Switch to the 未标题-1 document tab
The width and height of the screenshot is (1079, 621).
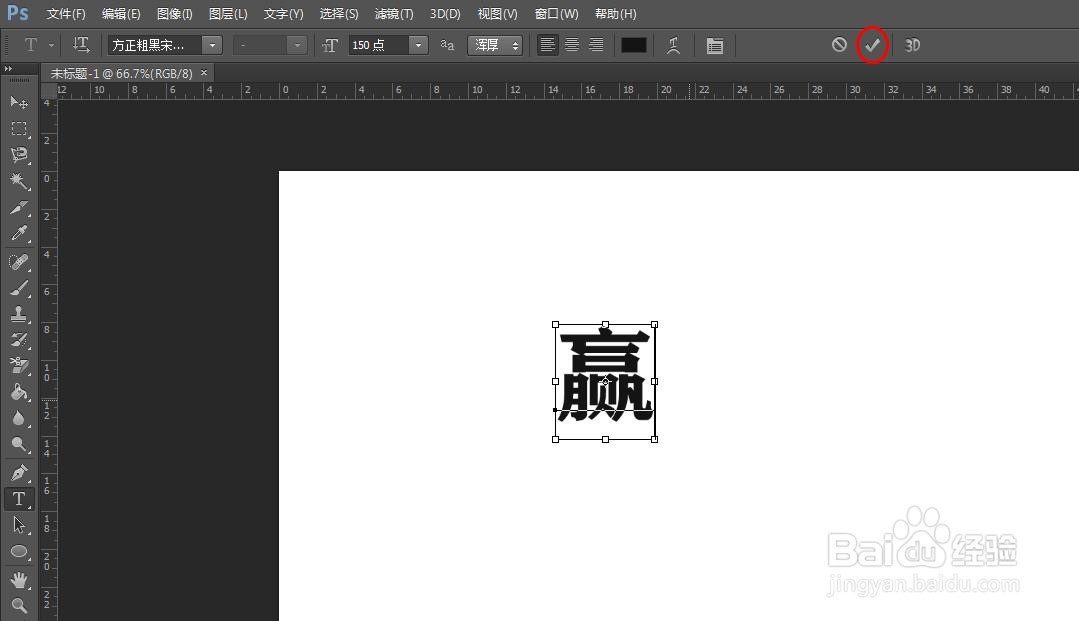122,73
